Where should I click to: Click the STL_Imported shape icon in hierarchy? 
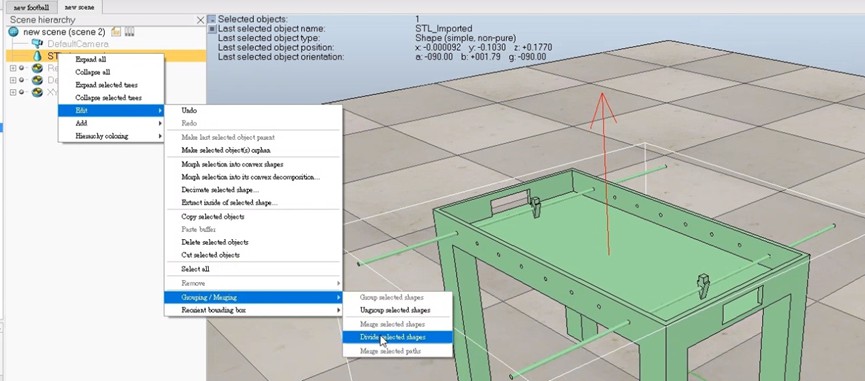click(x=37, y=56)
